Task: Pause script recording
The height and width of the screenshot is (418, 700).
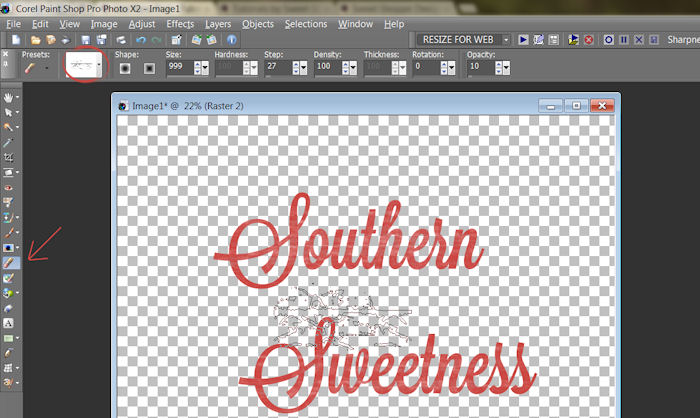Action: (622, 40)
